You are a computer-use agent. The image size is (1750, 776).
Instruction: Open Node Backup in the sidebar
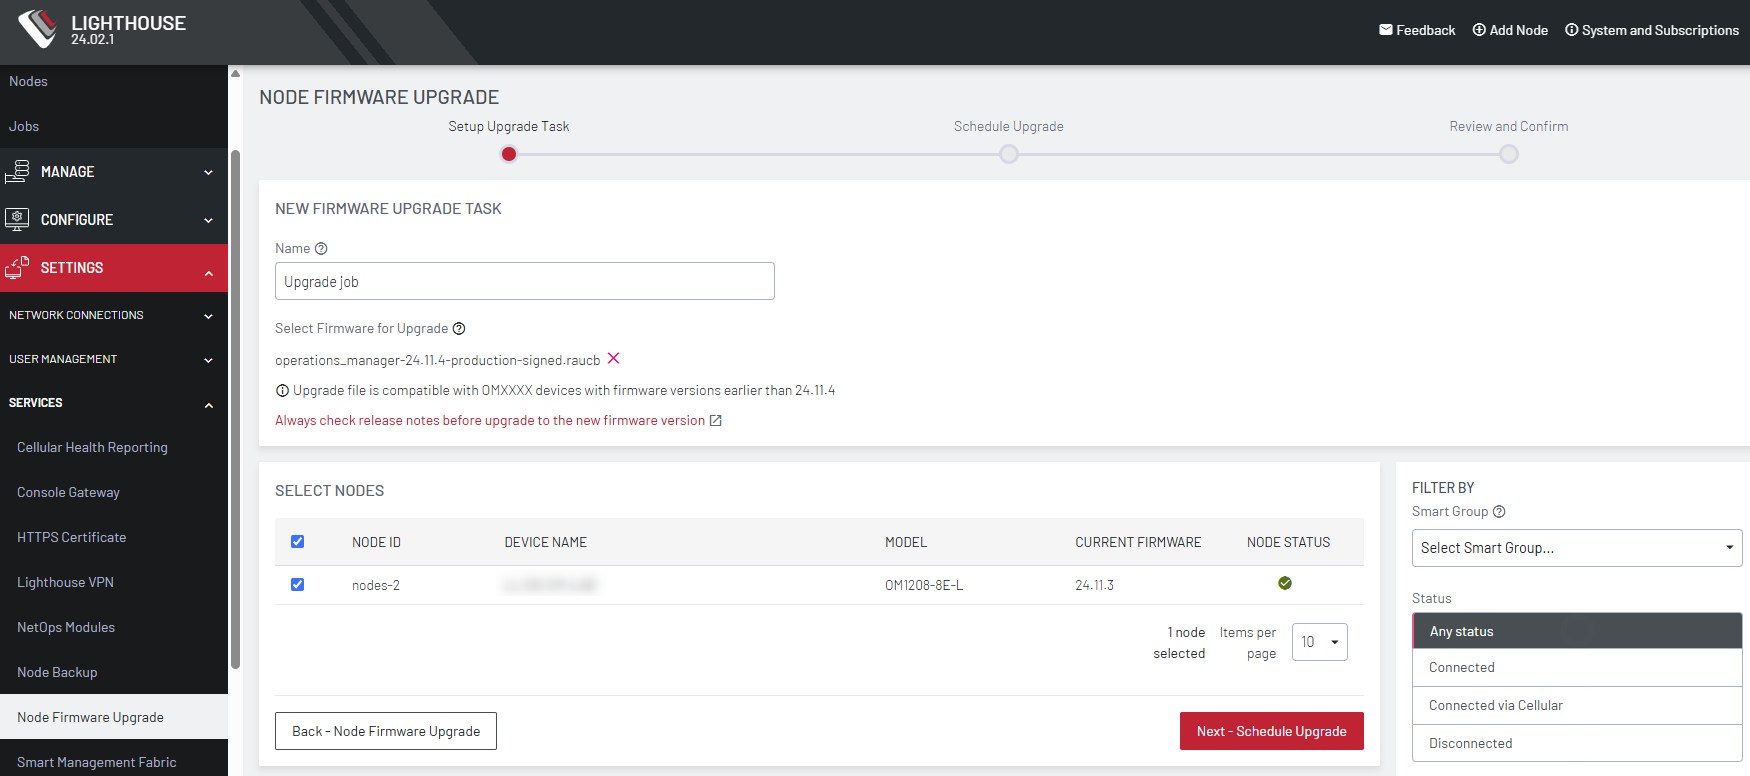point(57,672)
